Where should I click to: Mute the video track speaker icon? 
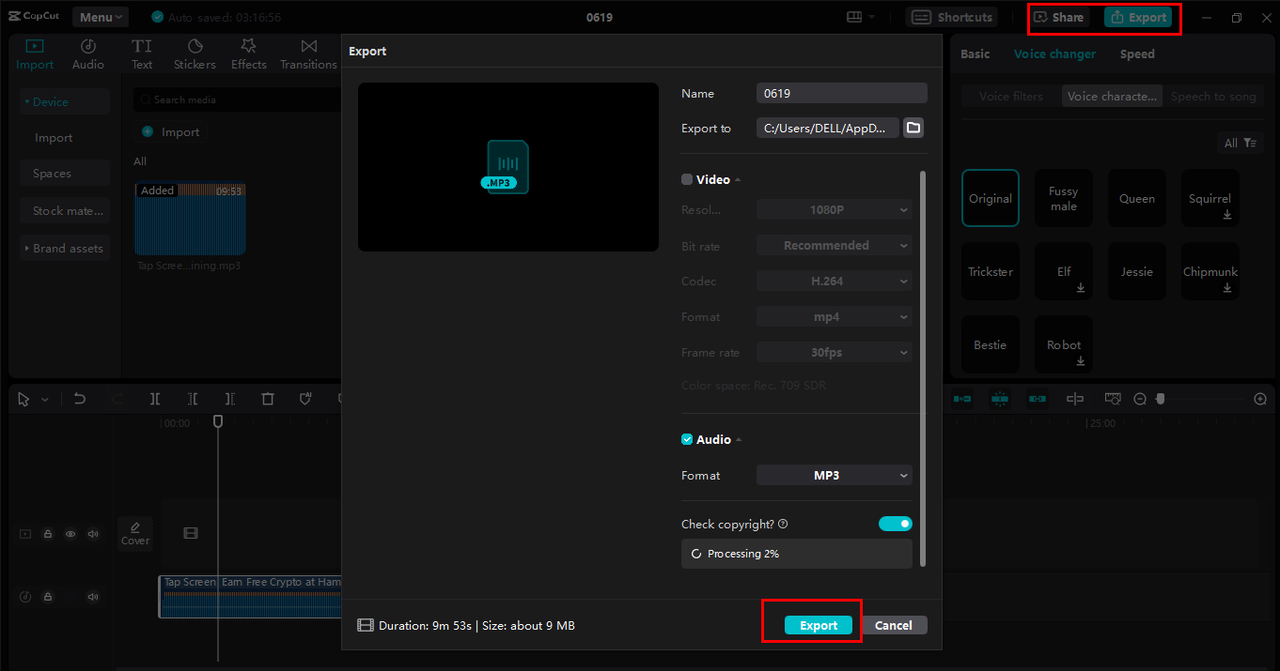[93, 534]
